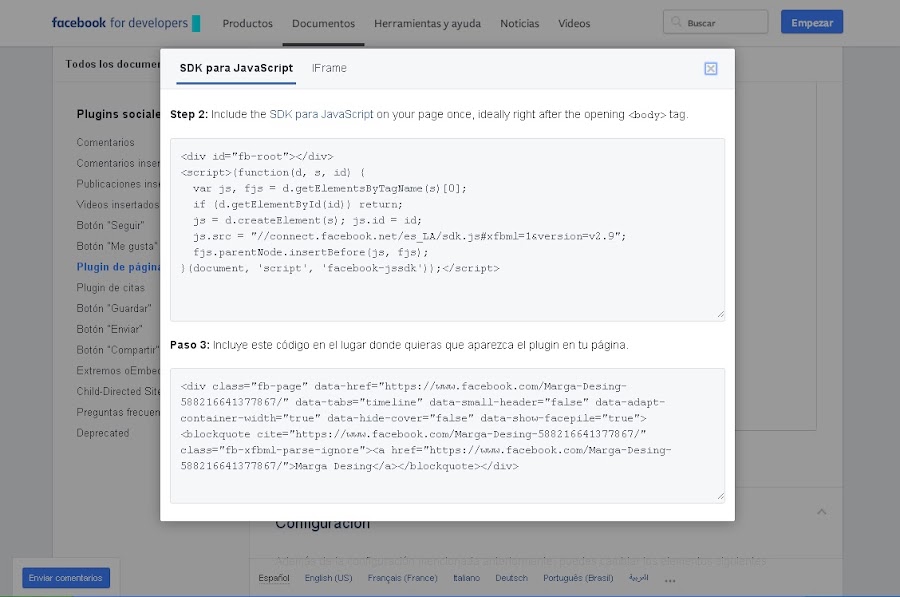Go to Videos in the top navigation
Viewport: 900px width, 597px height.
574,24
